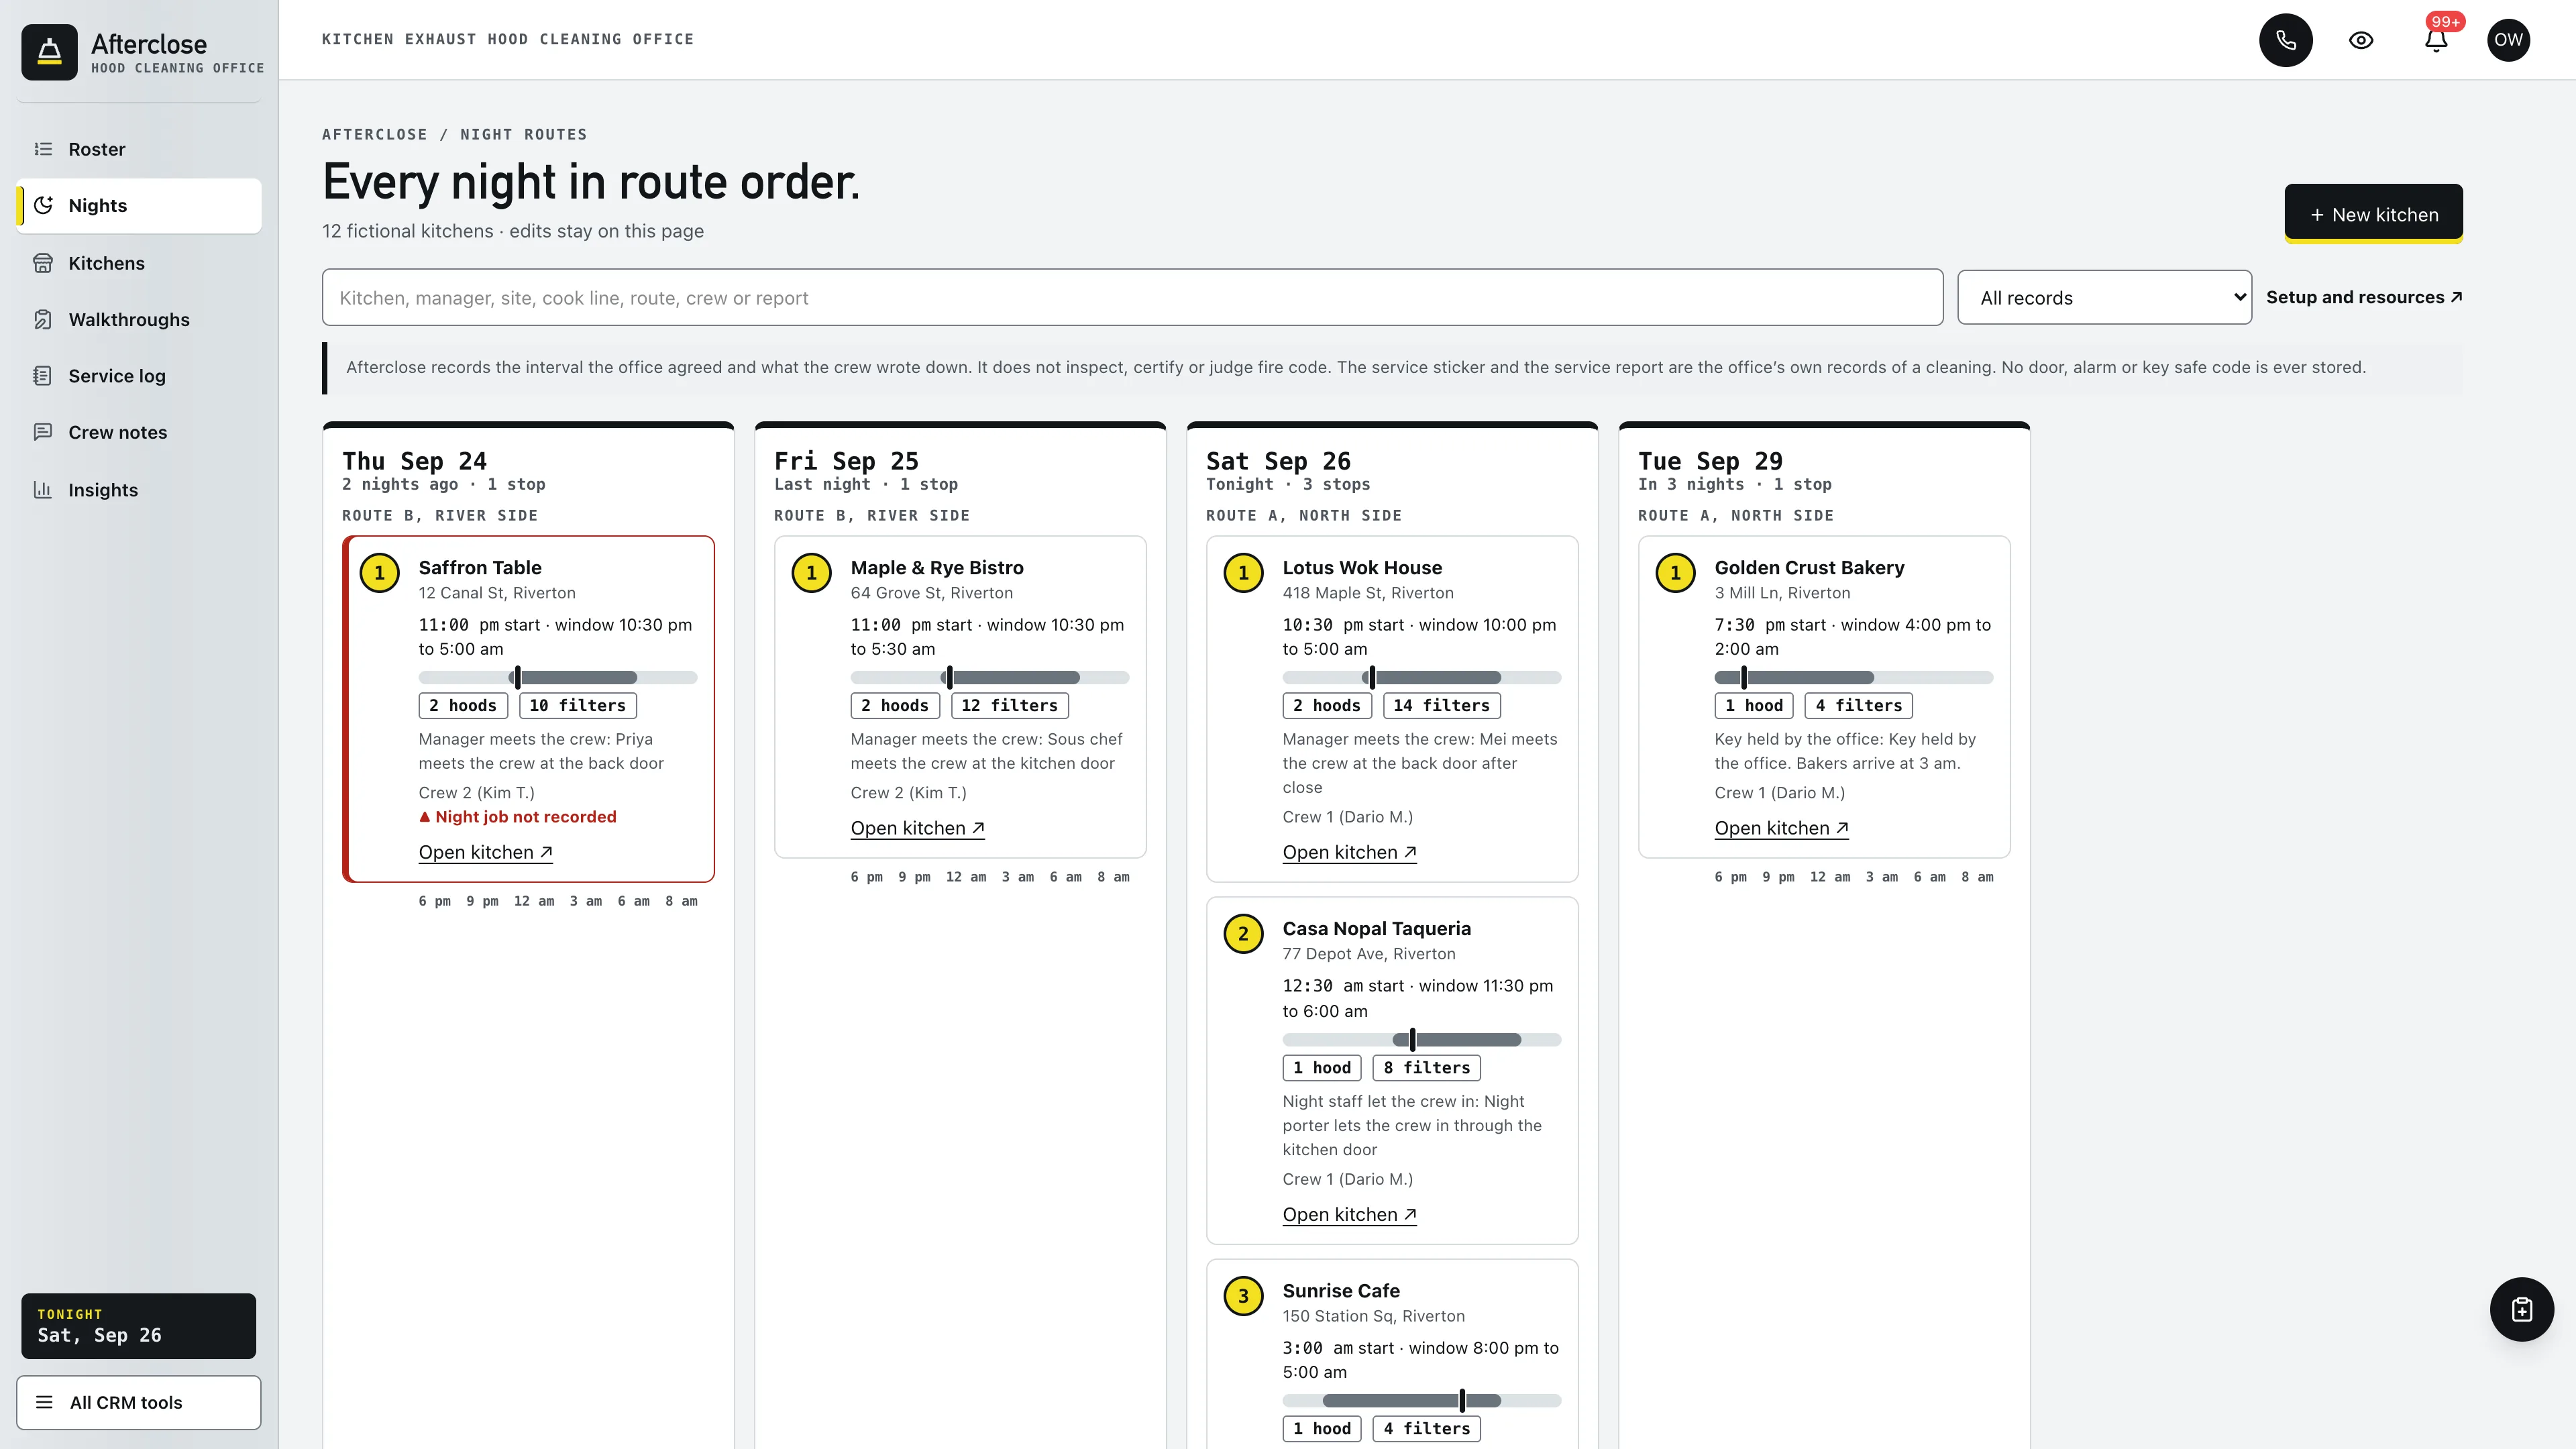Click stop number 3 badge for Sunrise Cafe
Screen dimensions: 2576x1449
click(1243, 1296)
